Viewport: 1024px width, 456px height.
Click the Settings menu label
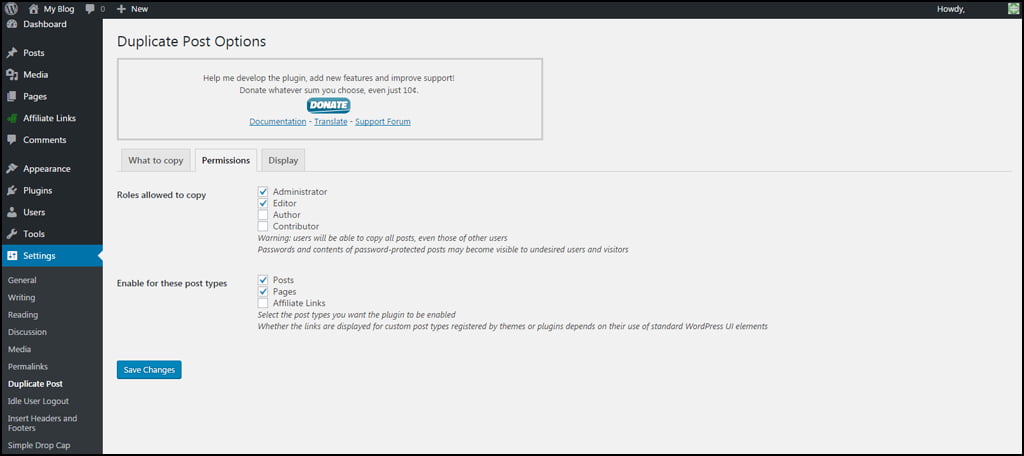point(39,256)
